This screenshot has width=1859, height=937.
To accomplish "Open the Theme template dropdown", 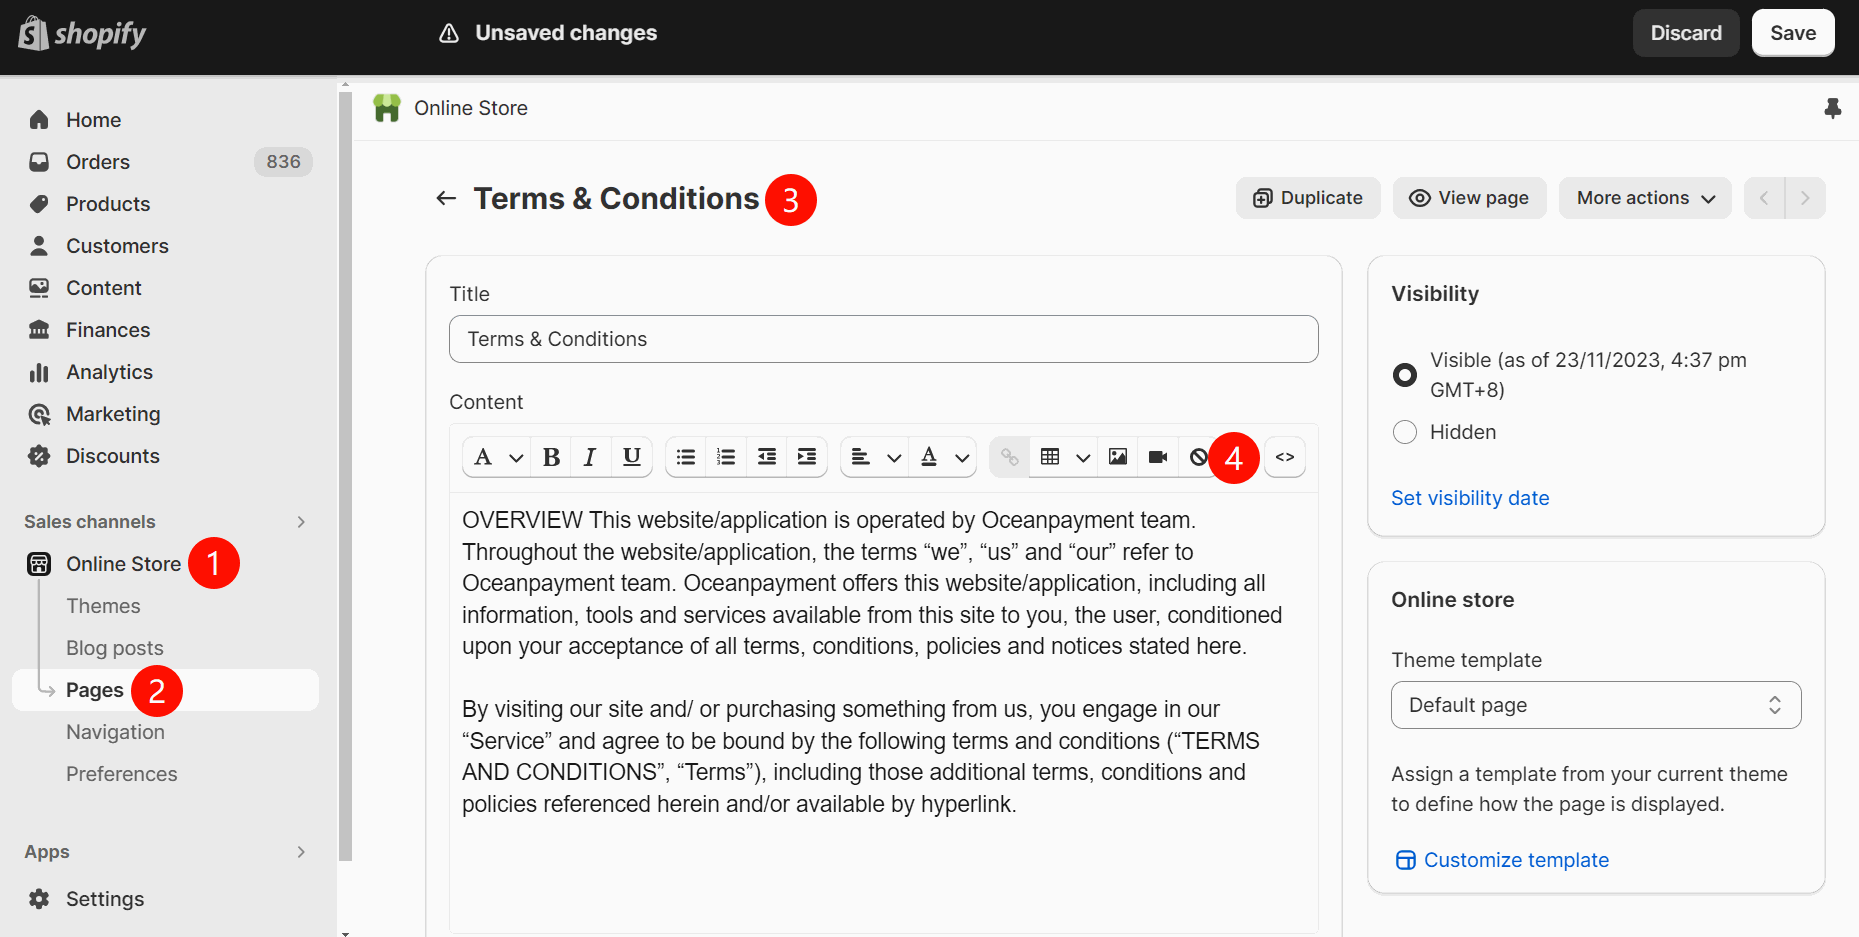I will coord(1595,705).
